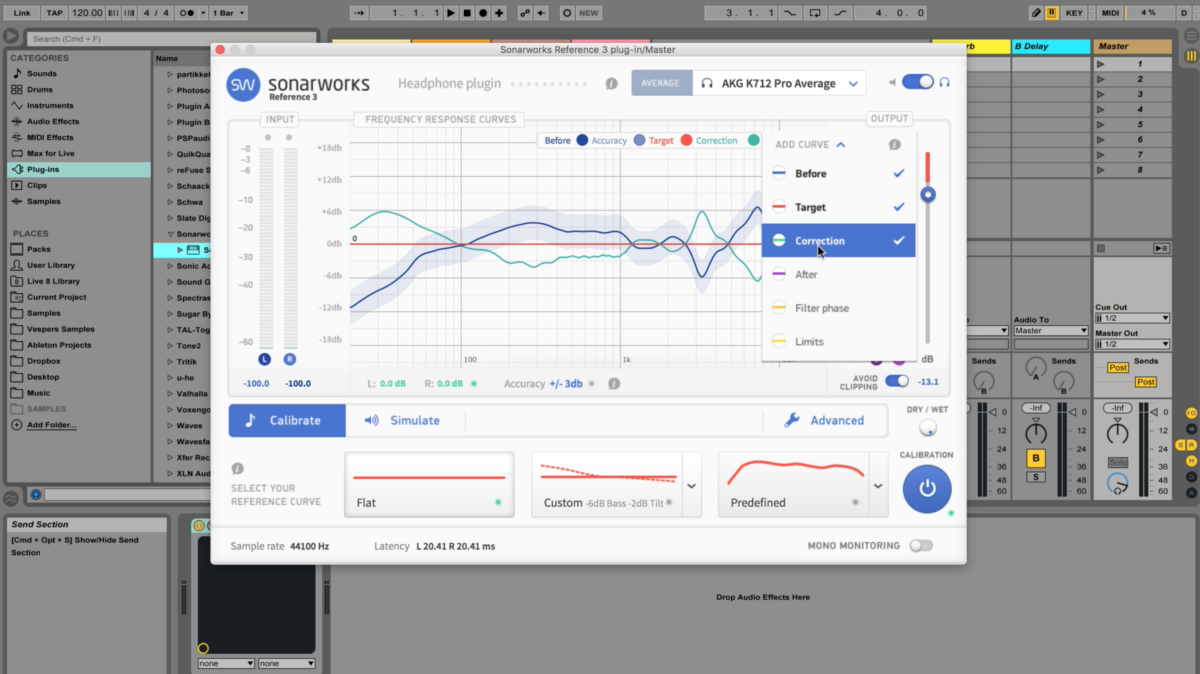Adjust the output gain slider handle
This screenshot has height=674, width=1200.
click(x=928, y=194)
